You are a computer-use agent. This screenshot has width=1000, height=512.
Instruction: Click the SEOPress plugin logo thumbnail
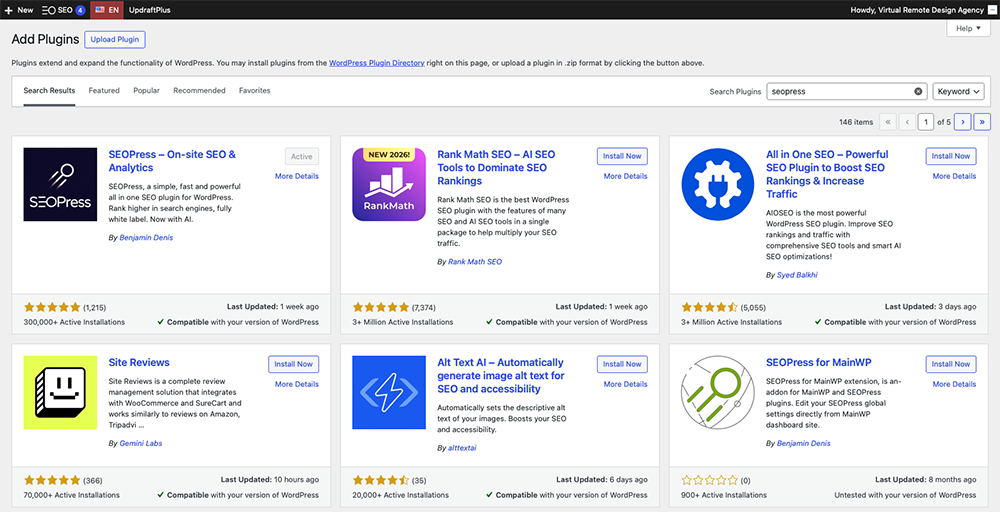pyautogui.click(x=60, y=184)
